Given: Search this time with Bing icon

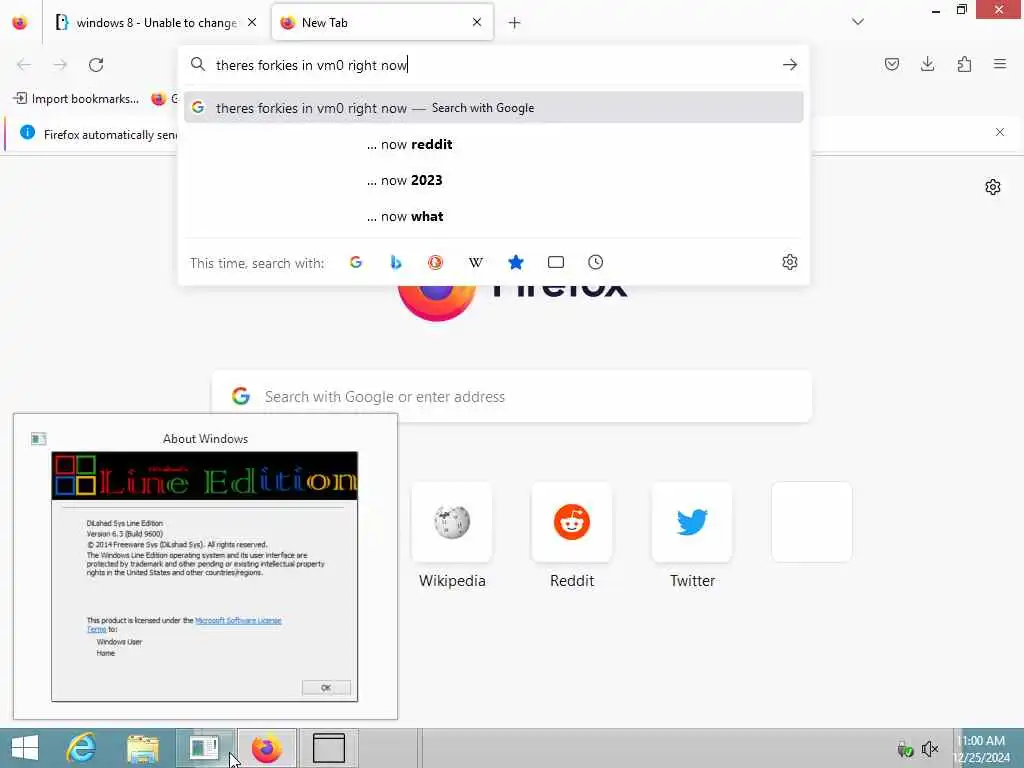Looking at the screenshot, I should coord(396,263).
